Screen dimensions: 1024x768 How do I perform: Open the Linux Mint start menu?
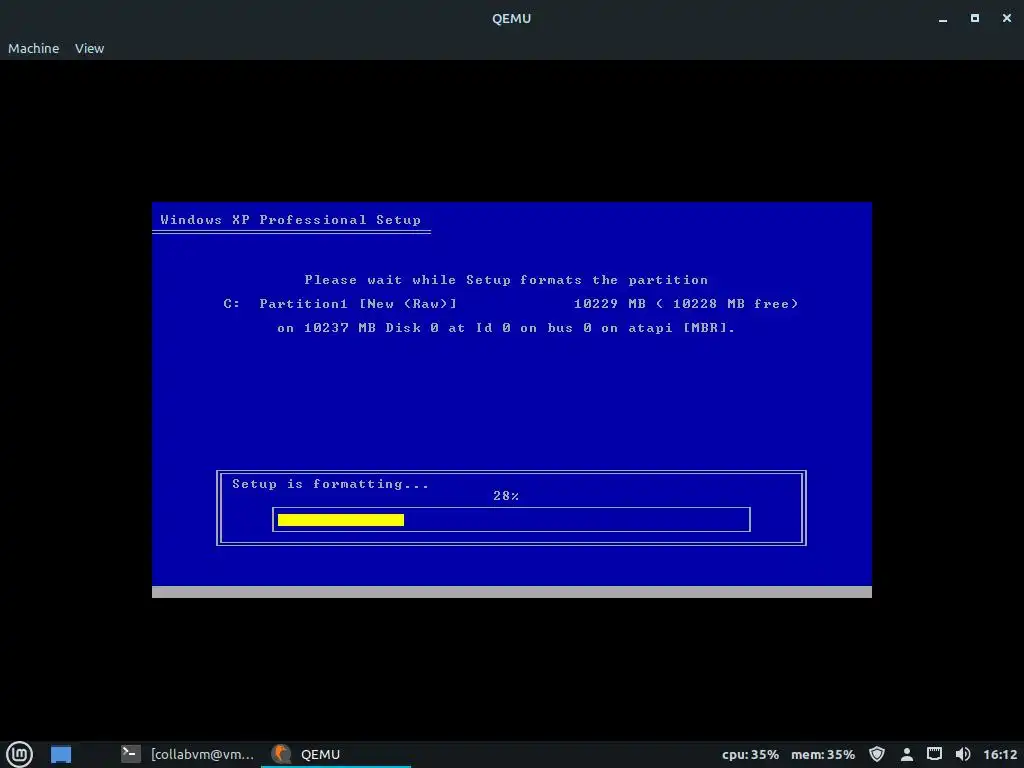click(x=19, y=754)
